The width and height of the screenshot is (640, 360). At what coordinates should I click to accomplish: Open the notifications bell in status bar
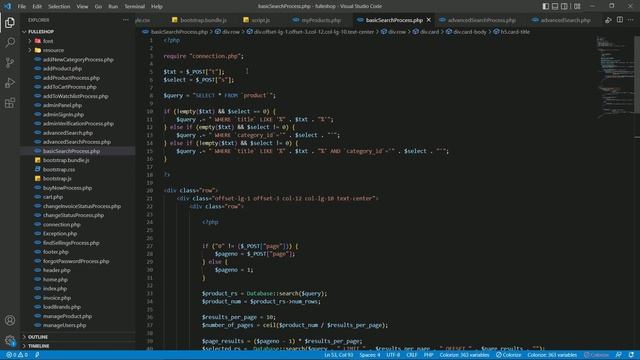tap(631, 355)
